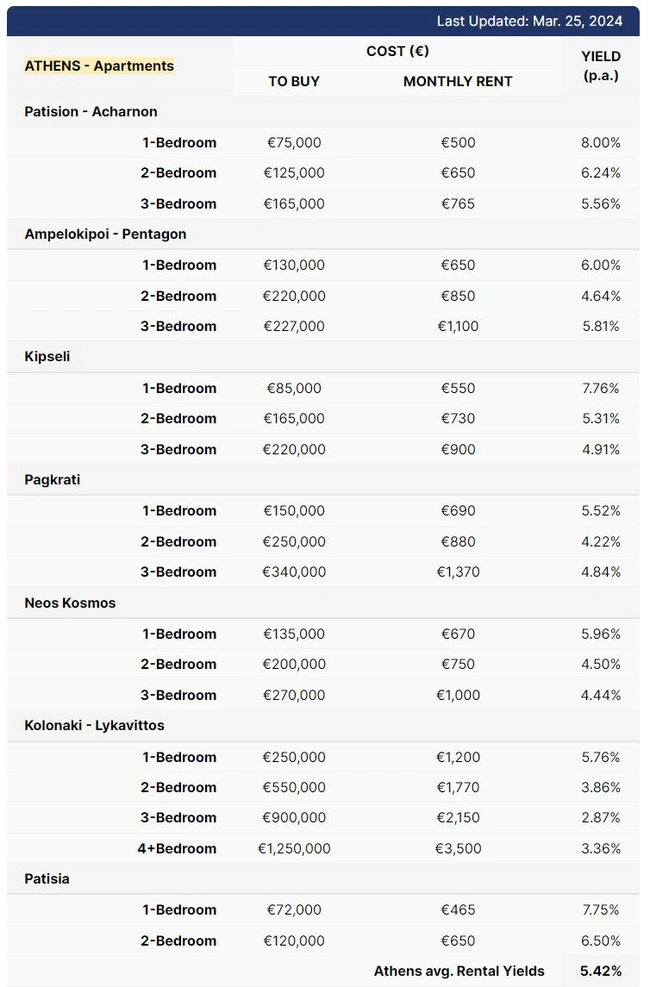Screen dimensions: 650x987
Task: Click the YIELD (p.a.) column header
Action: 600,66
